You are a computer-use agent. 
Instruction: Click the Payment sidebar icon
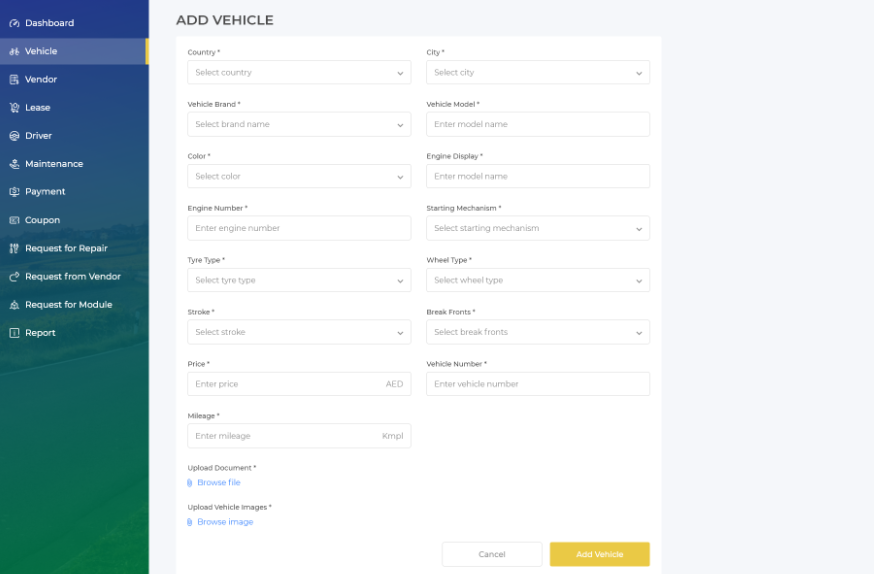point(14,192)
